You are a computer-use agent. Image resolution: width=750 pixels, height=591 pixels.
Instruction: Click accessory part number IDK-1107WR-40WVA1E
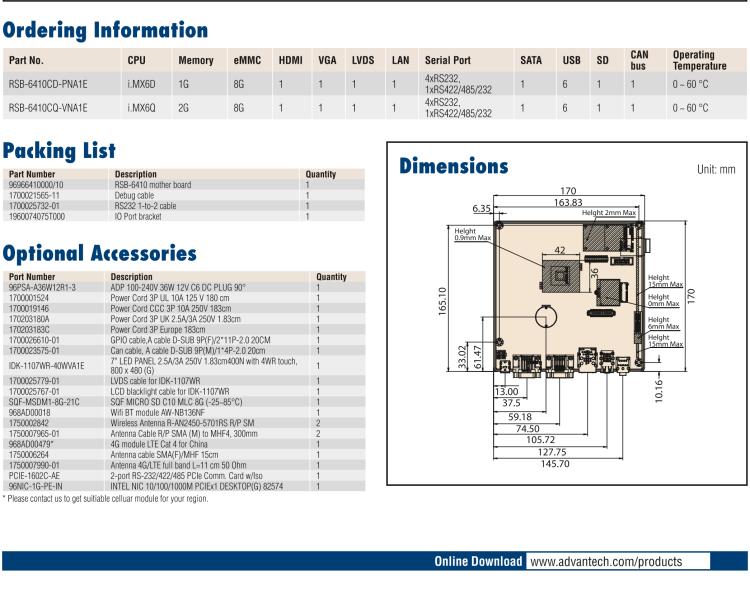coord(46,366)
